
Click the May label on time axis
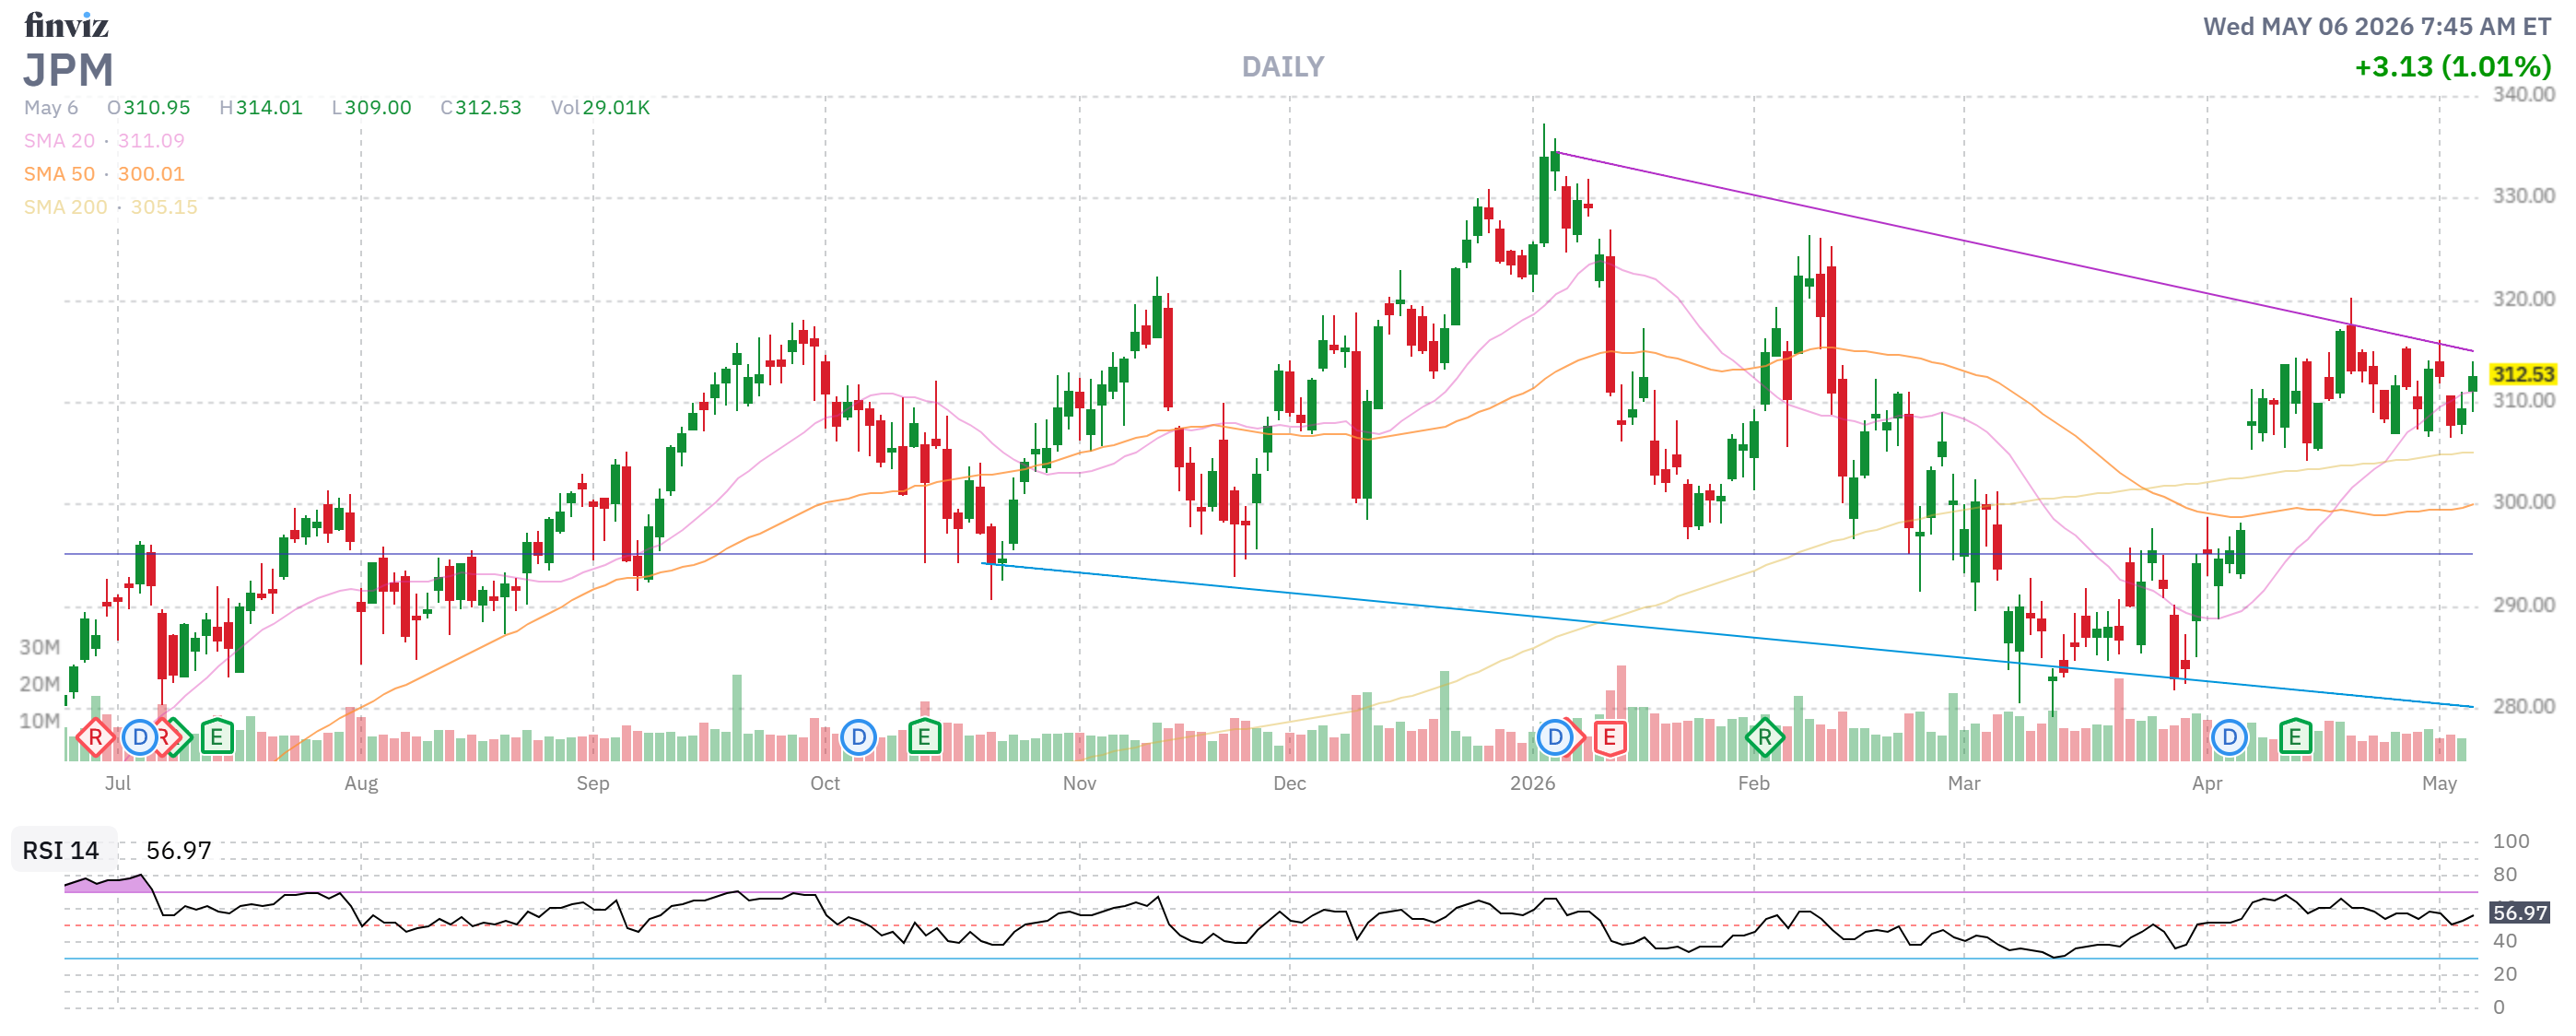[x=2439, y=783]
